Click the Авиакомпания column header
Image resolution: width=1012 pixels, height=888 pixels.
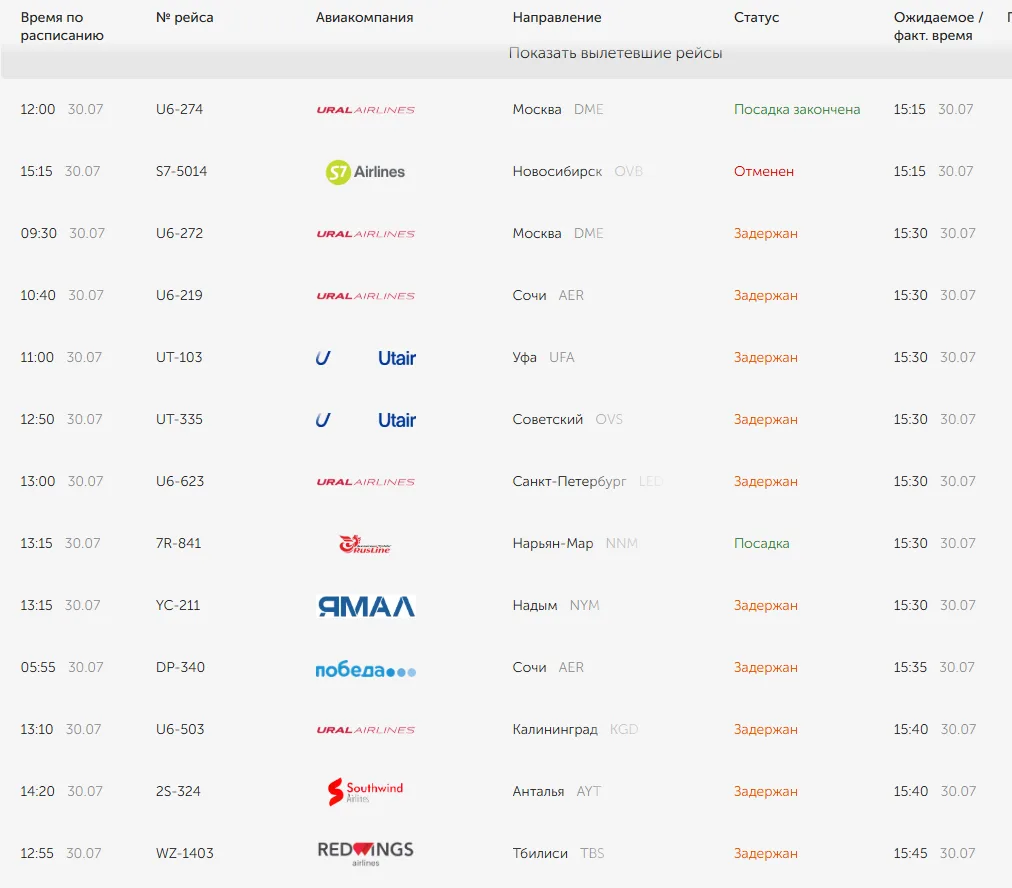point(364,17)
